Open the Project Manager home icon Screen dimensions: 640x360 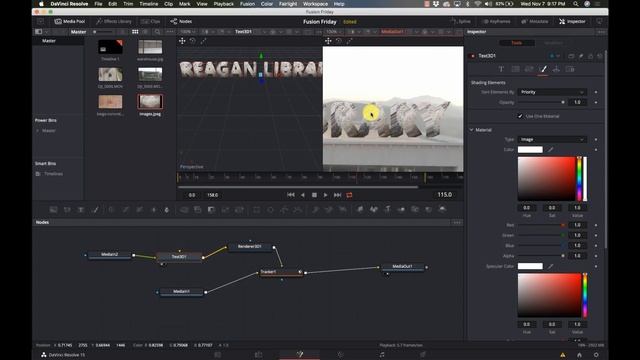click(x=579, y=355)
